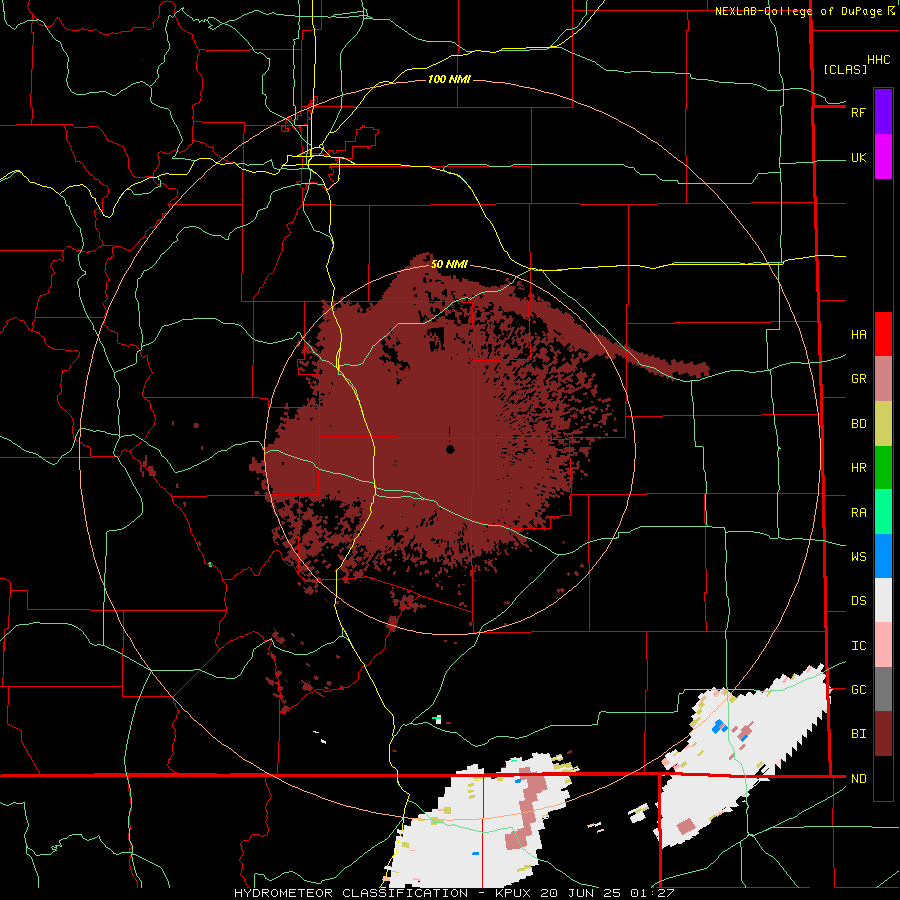The width and height of the screenshot is (900, 900).
Task: Click the HA legend label
Action: (858, 334)
